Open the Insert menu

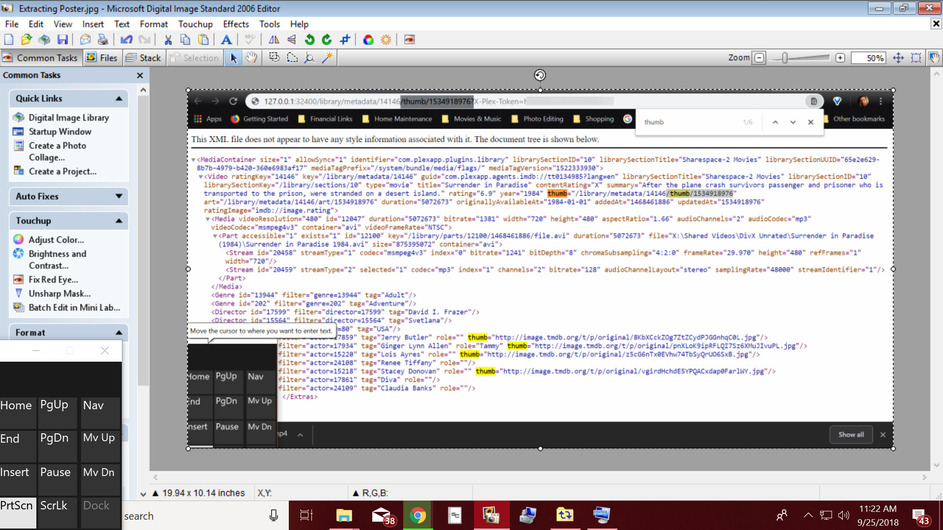coord(93,24)
